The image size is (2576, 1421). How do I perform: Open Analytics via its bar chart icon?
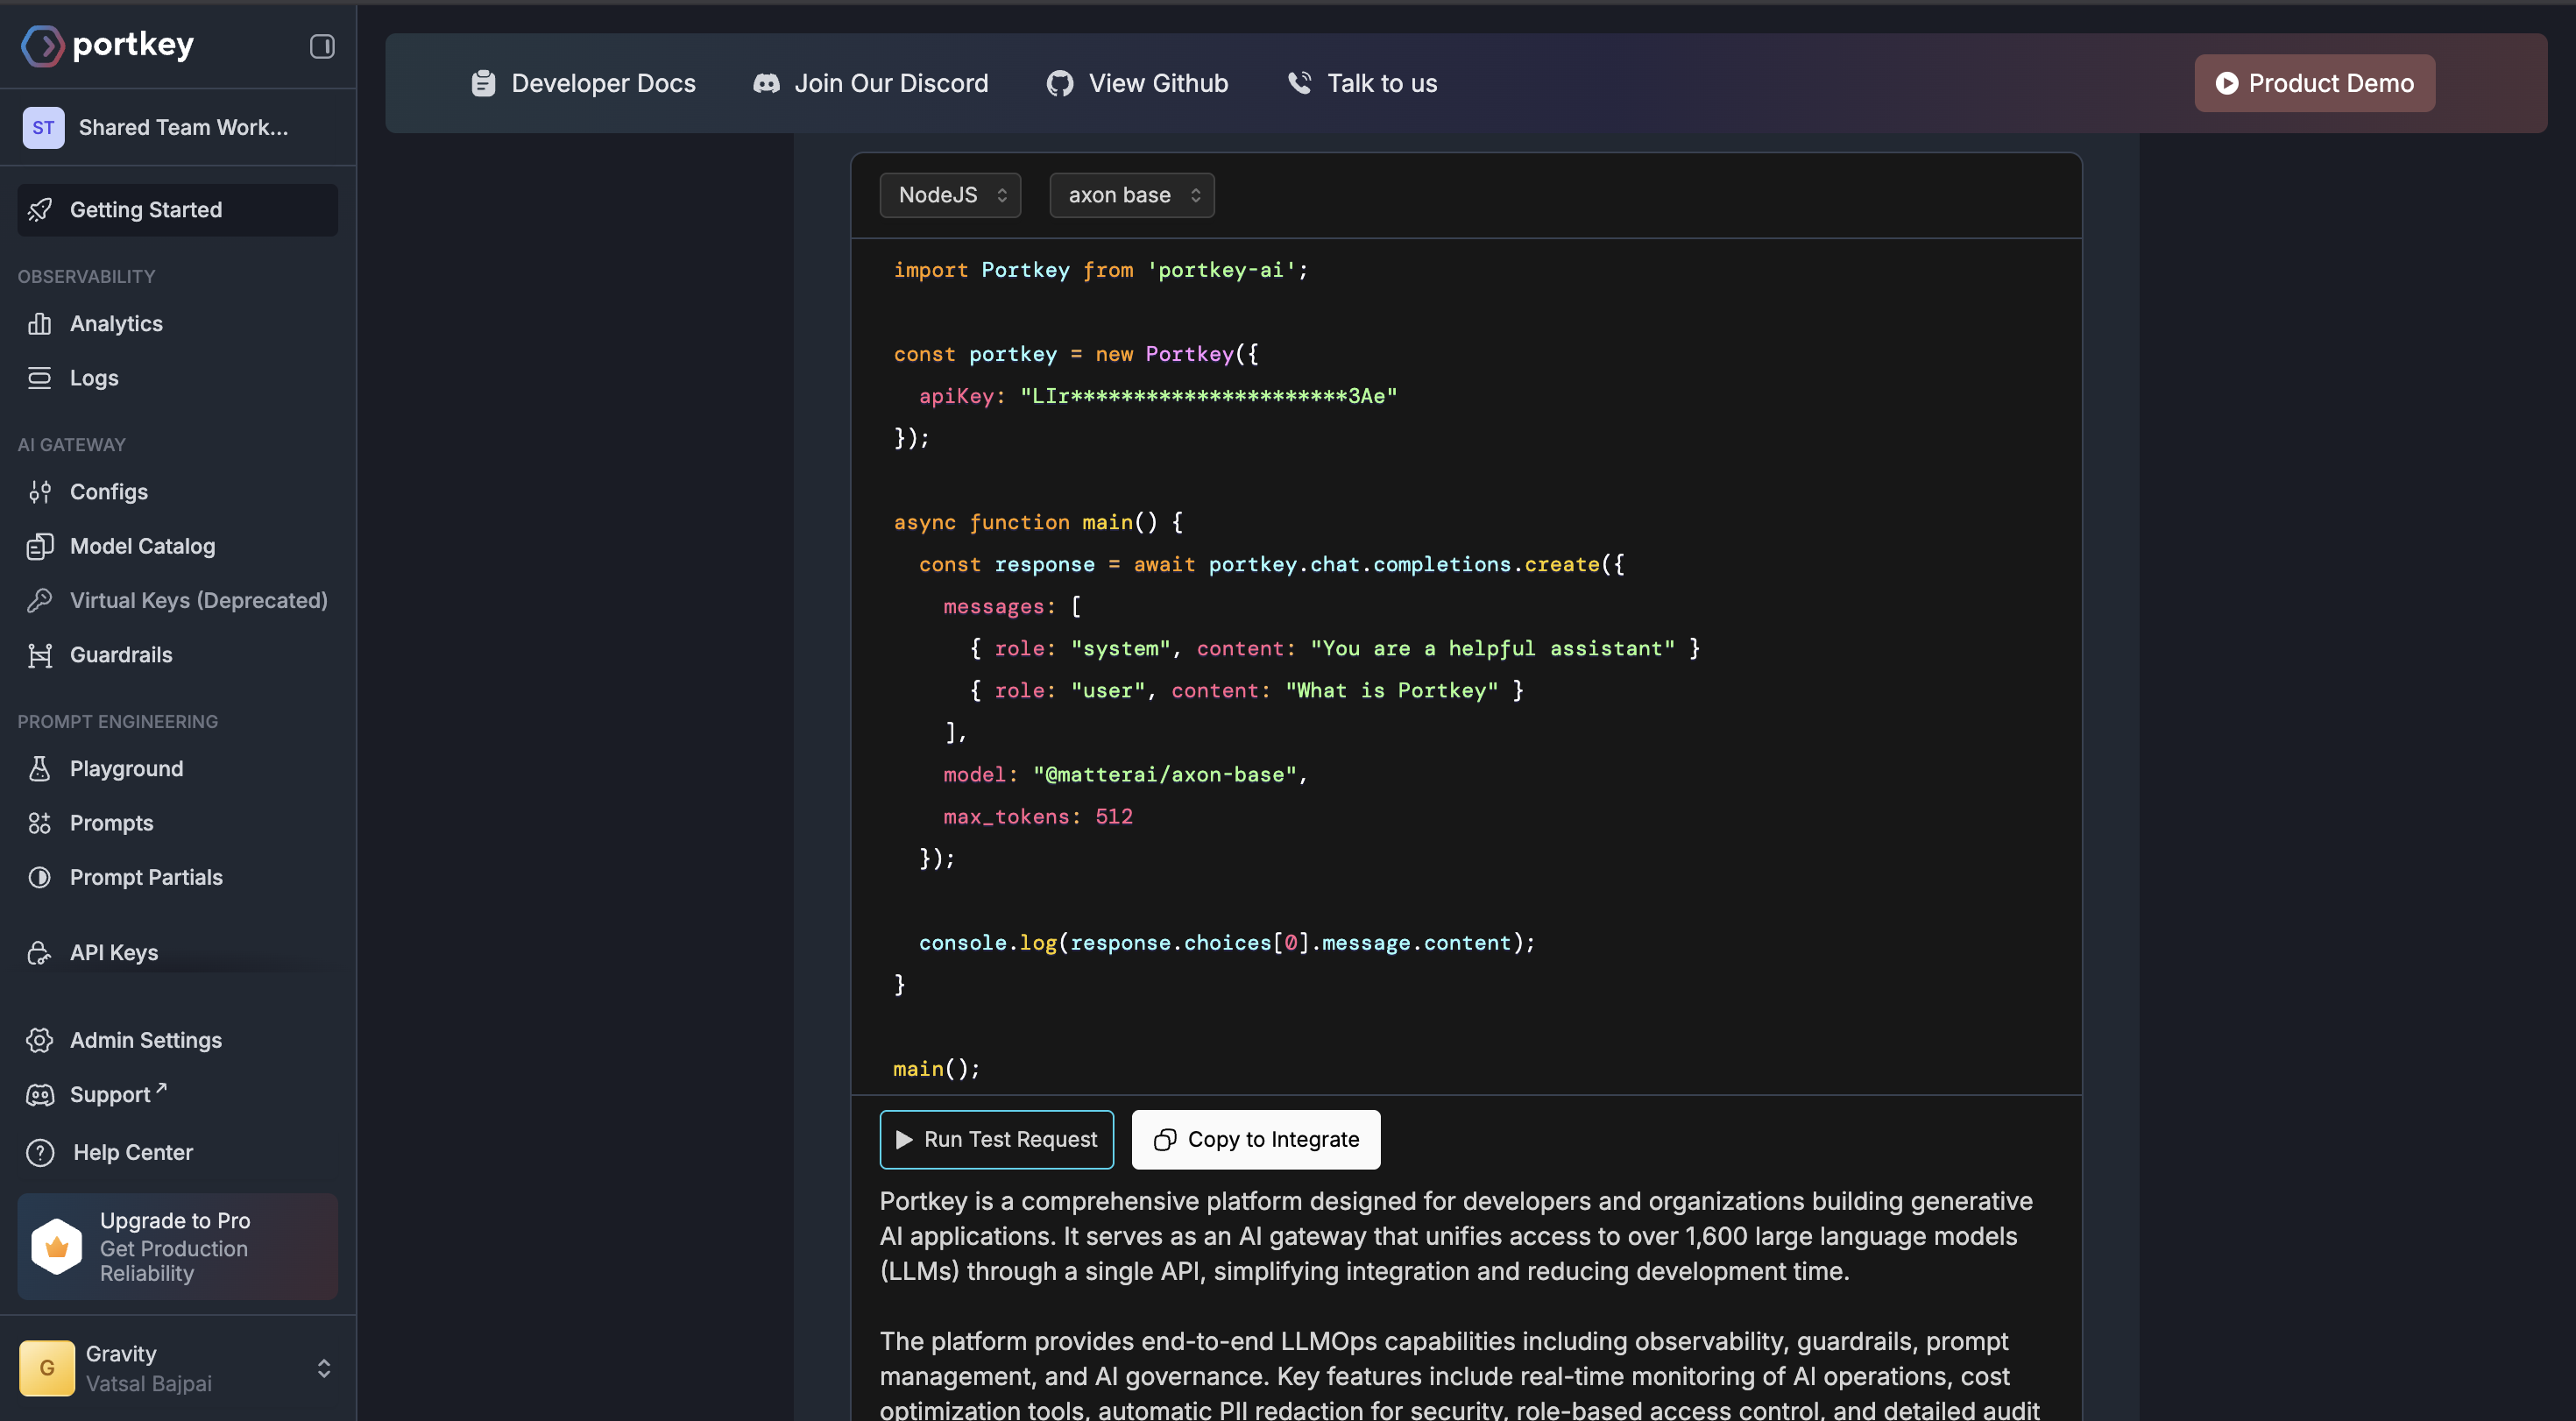click(40, 324)
